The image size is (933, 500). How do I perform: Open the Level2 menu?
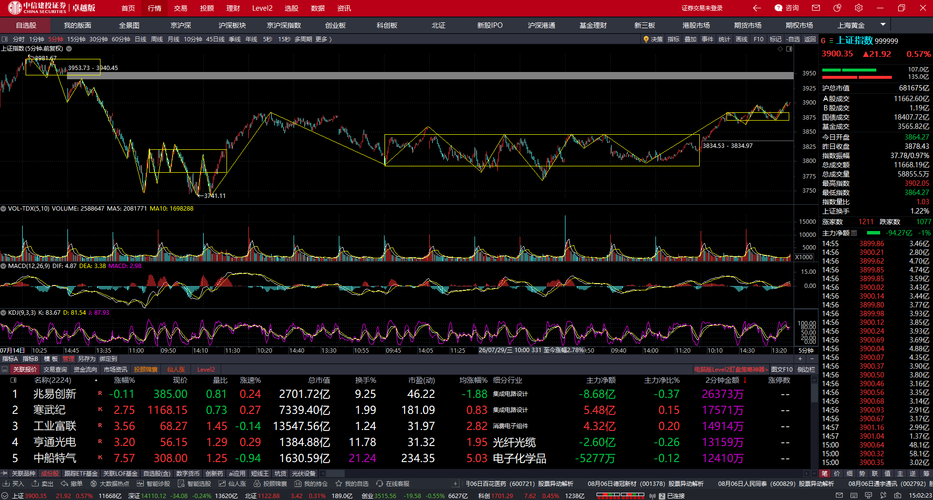(x=262, y=8)
